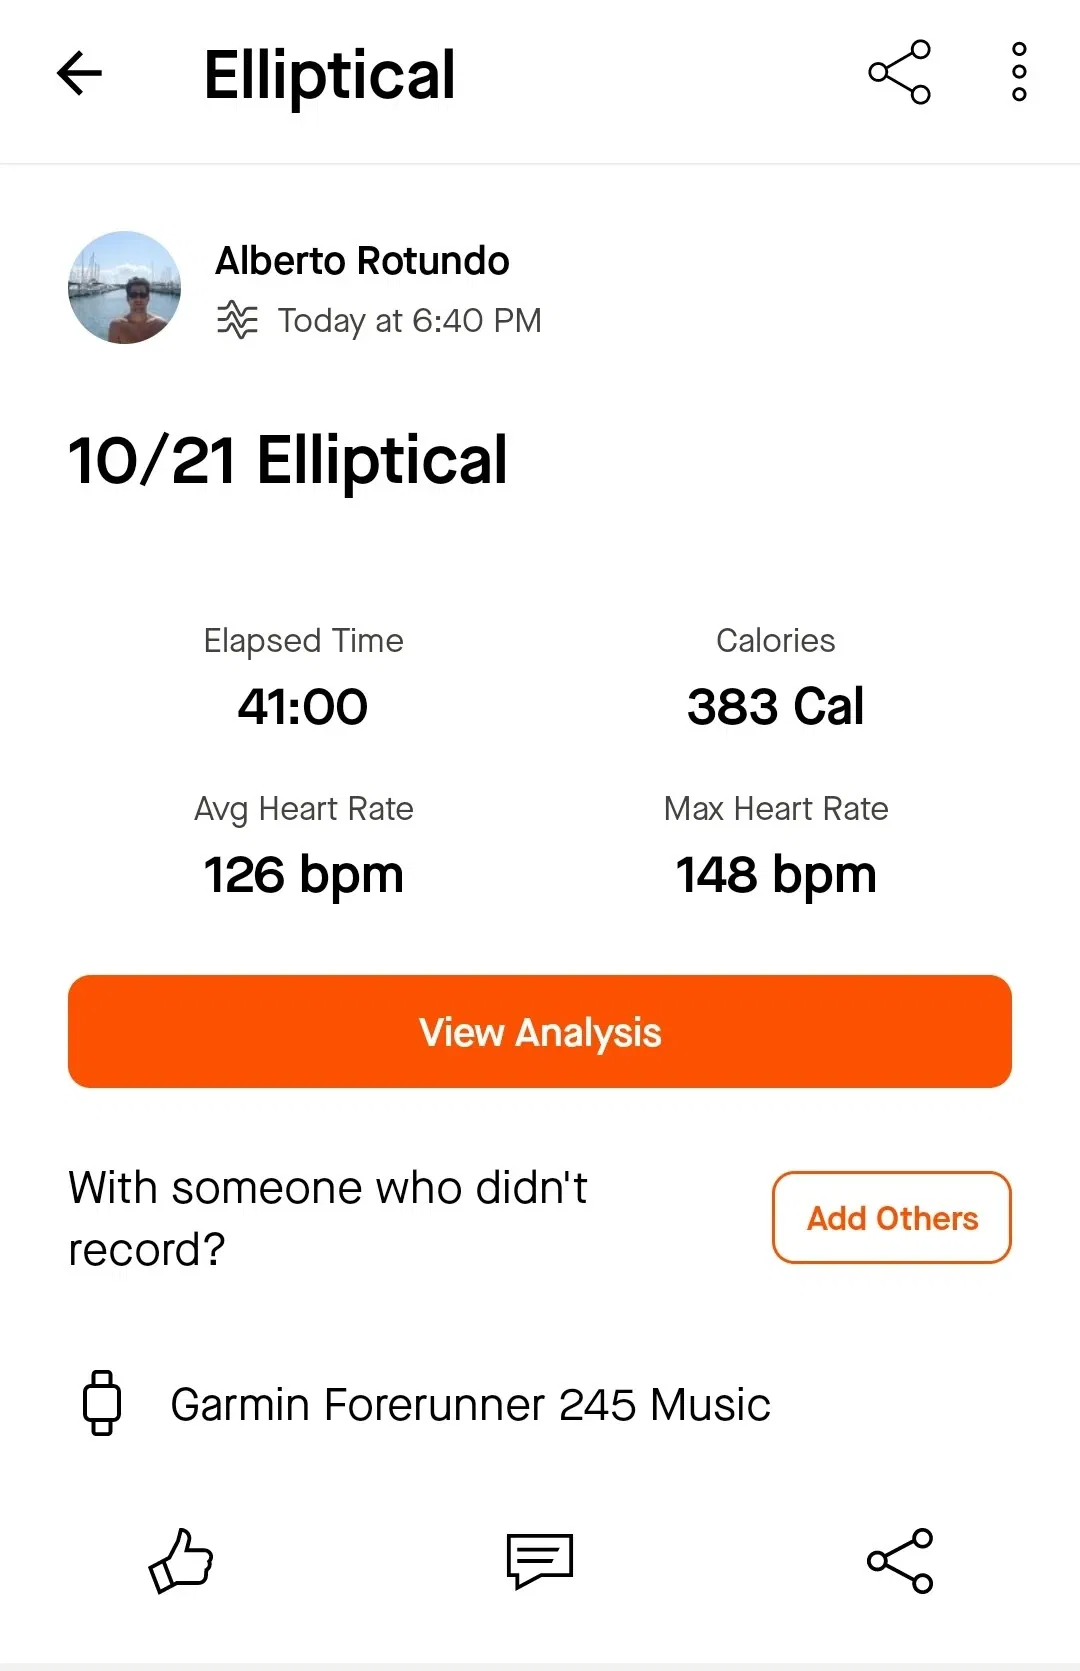Tap the 10/21 Elliptical activity title

tap(288, 461)
